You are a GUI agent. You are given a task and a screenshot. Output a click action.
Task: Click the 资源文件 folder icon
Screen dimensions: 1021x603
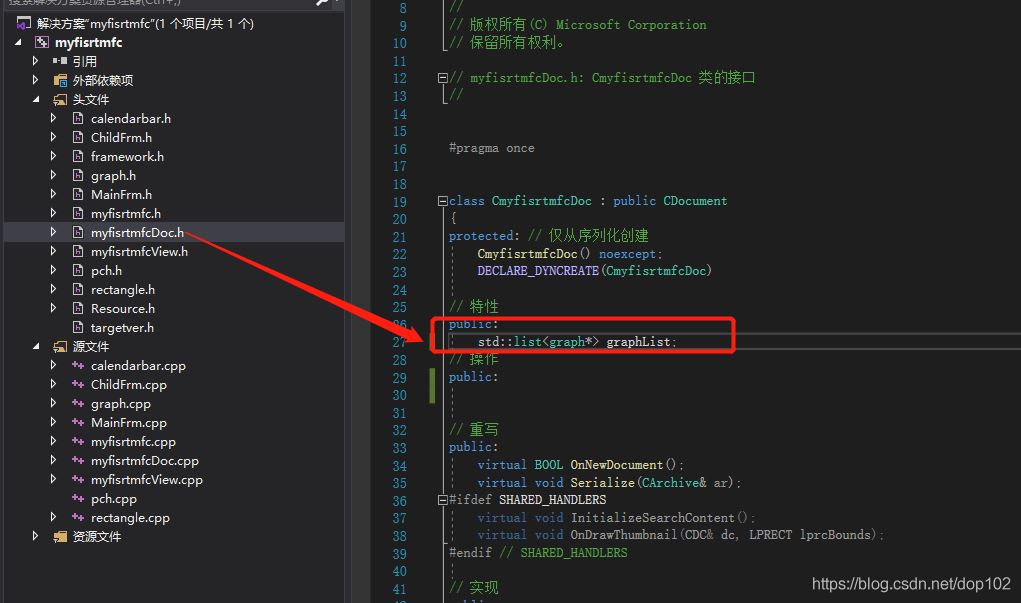tap(60, 537)
